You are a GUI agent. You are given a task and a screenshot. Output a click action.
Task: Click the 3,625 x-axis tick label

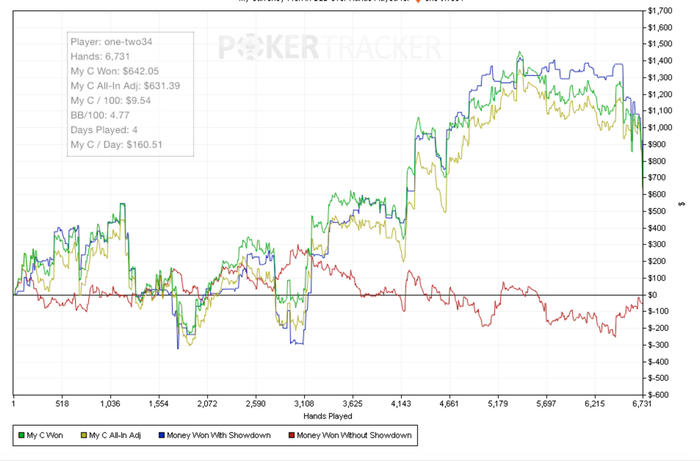(x=352, y=404)
